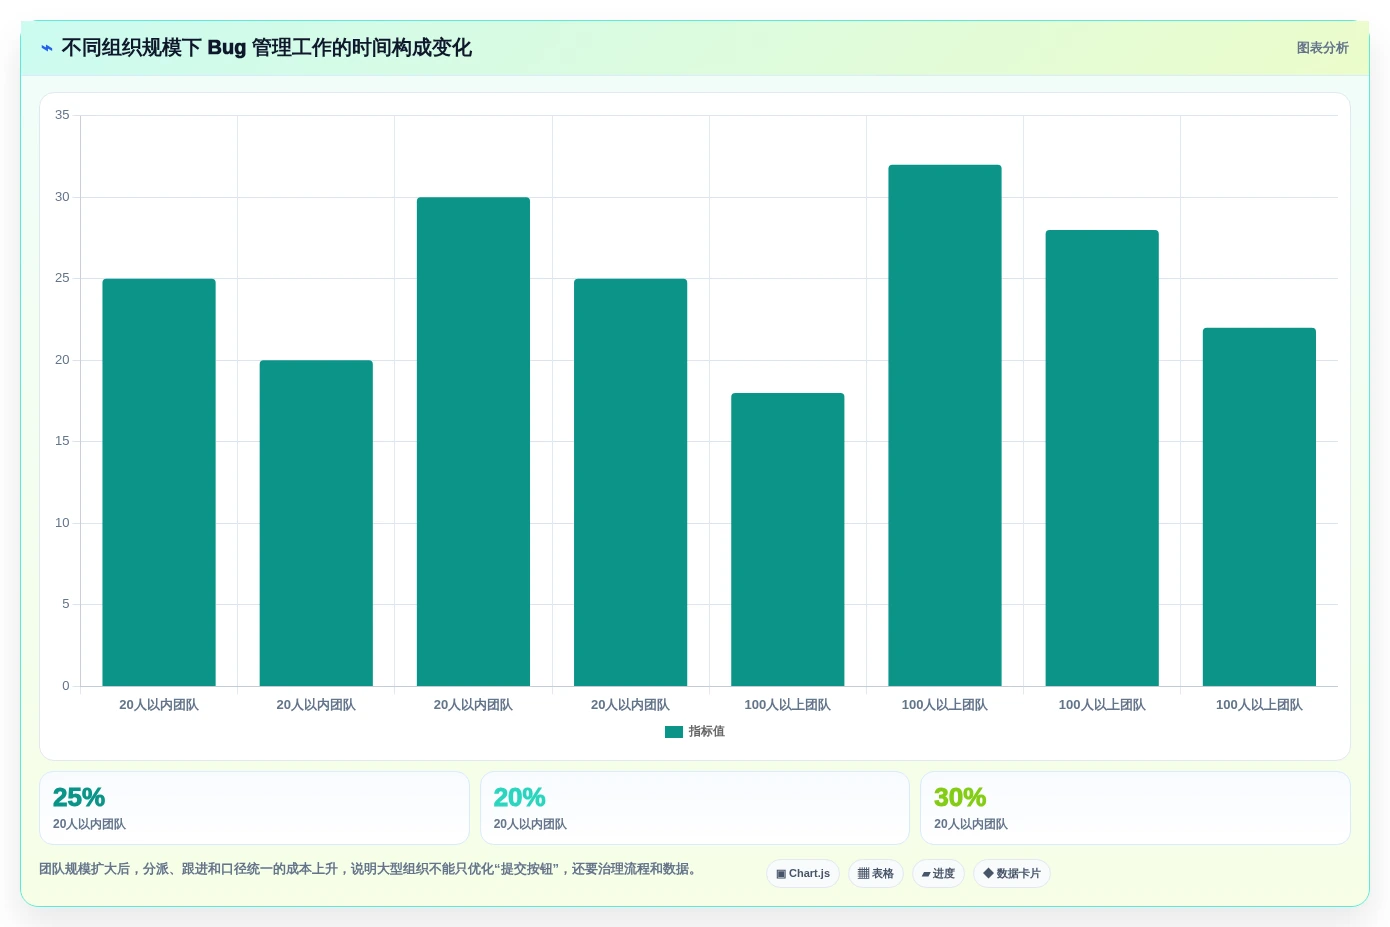This screenshot has width=1390, height=927.
Task: Click the shortest bar valued 18
Action: (x=788, y=539)
